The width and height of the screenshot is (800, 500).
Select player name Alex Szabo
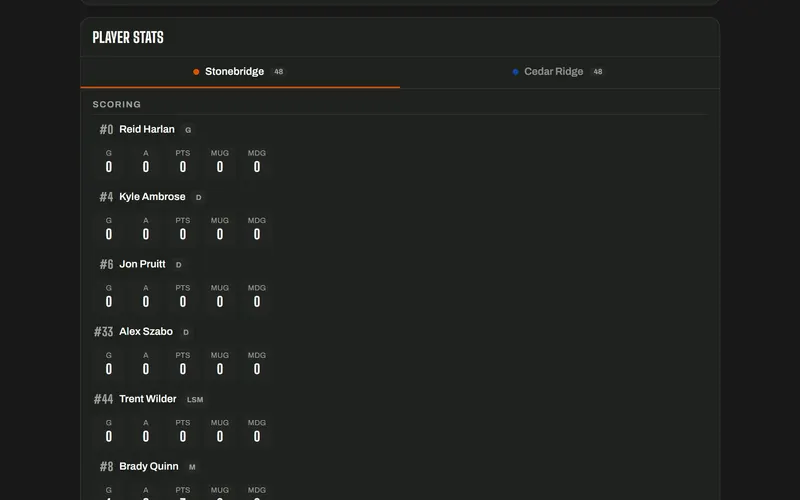click(146, 332)
